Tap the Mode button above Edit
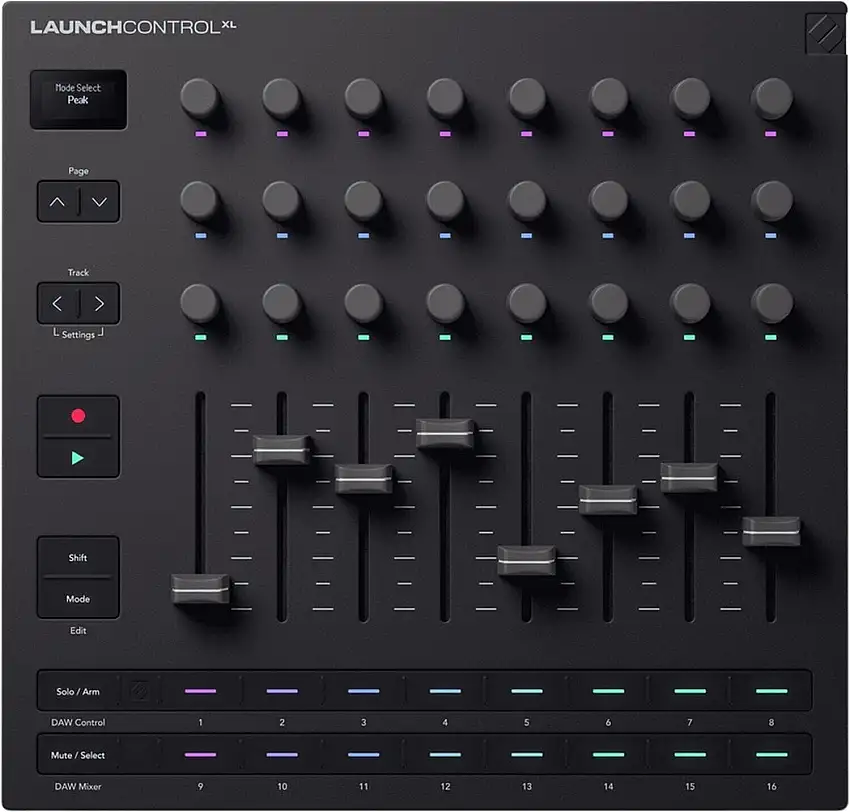 tap(78, 598)
